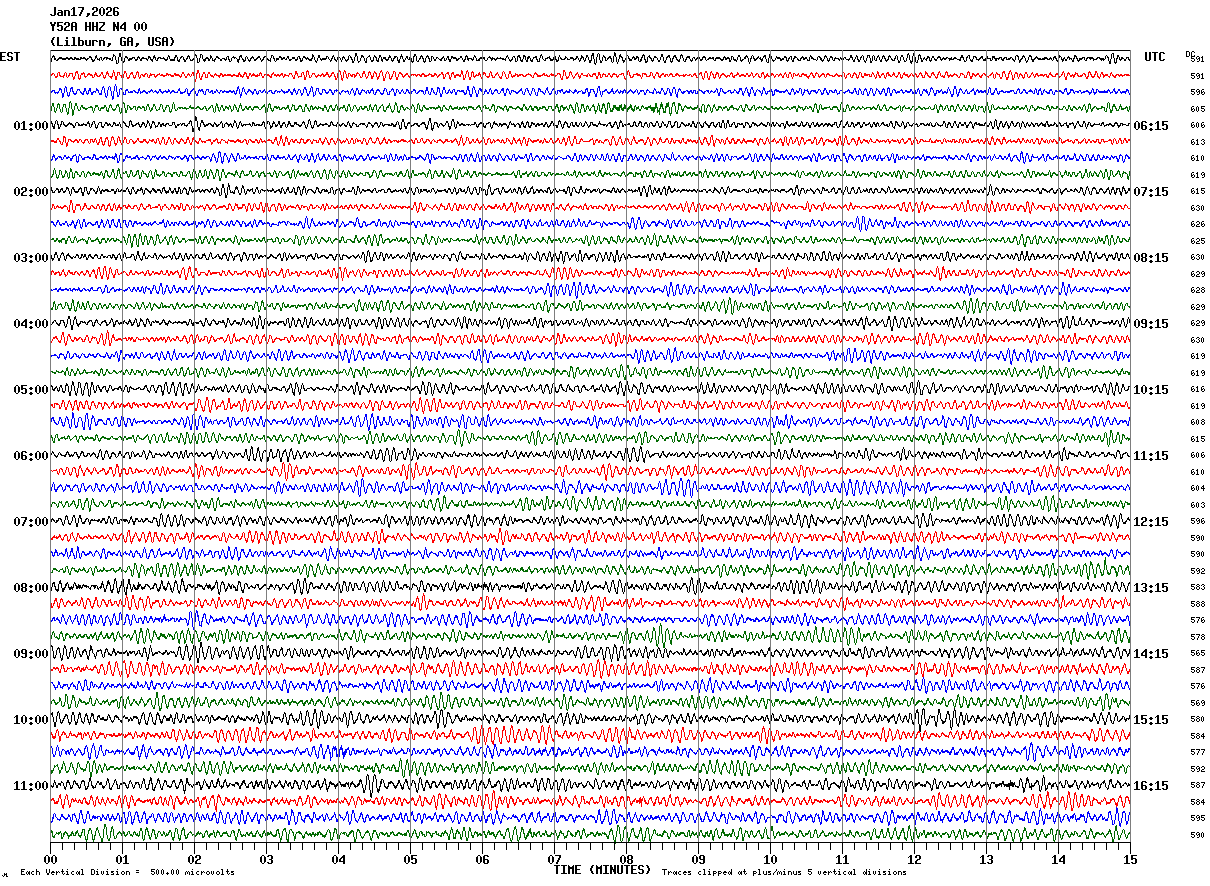Click the date header 'Jan17,2026'
The image size is (1210, 886).
84,12
